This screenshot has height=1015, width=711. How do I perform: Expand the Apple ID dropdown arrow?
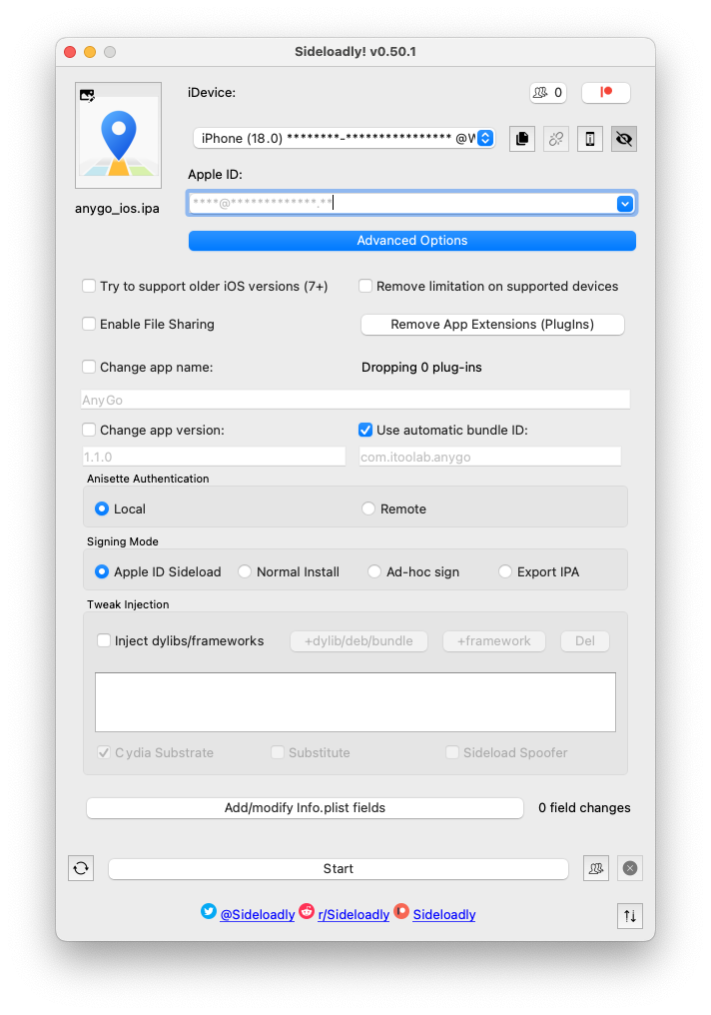tap(625, 203)
